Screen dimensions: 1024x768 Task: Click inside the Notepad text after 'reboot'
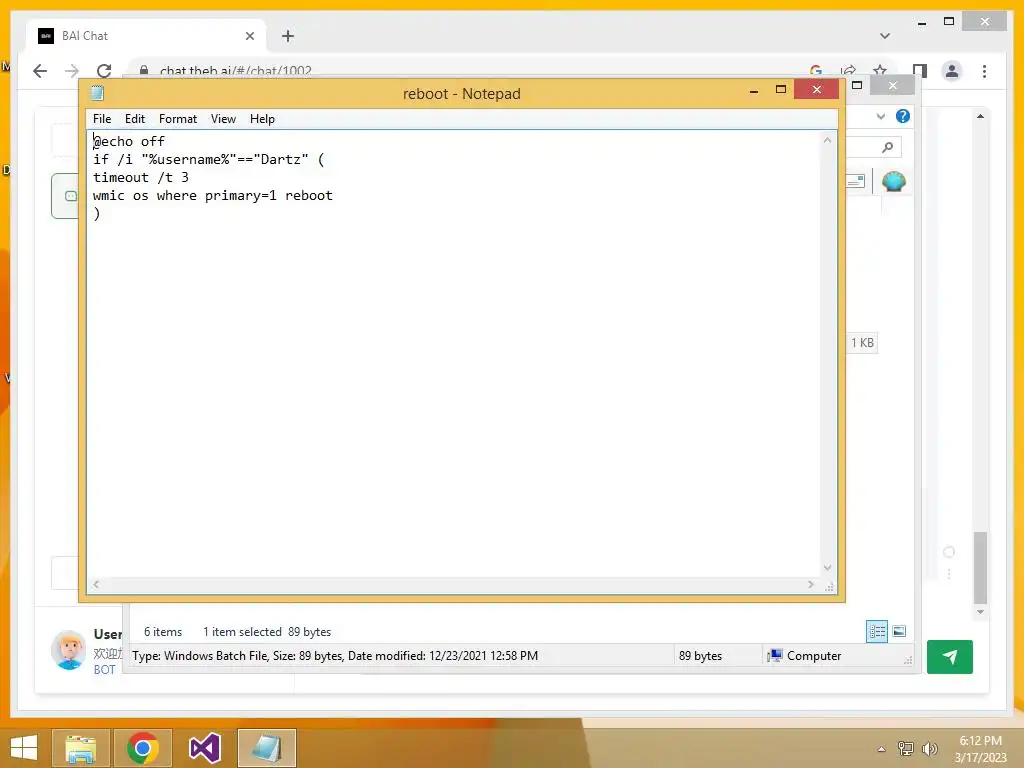[334, 195]
